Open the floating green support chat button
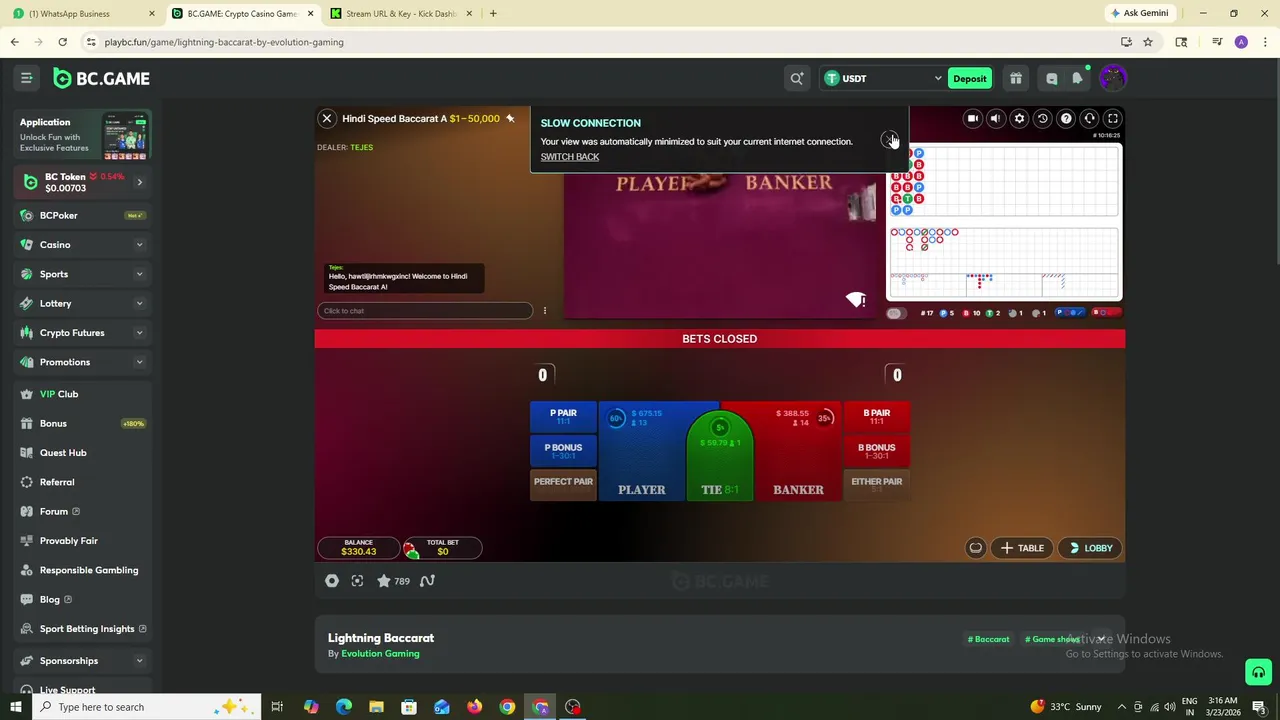The image size is (1280, 720). (x=1258, y=672)
